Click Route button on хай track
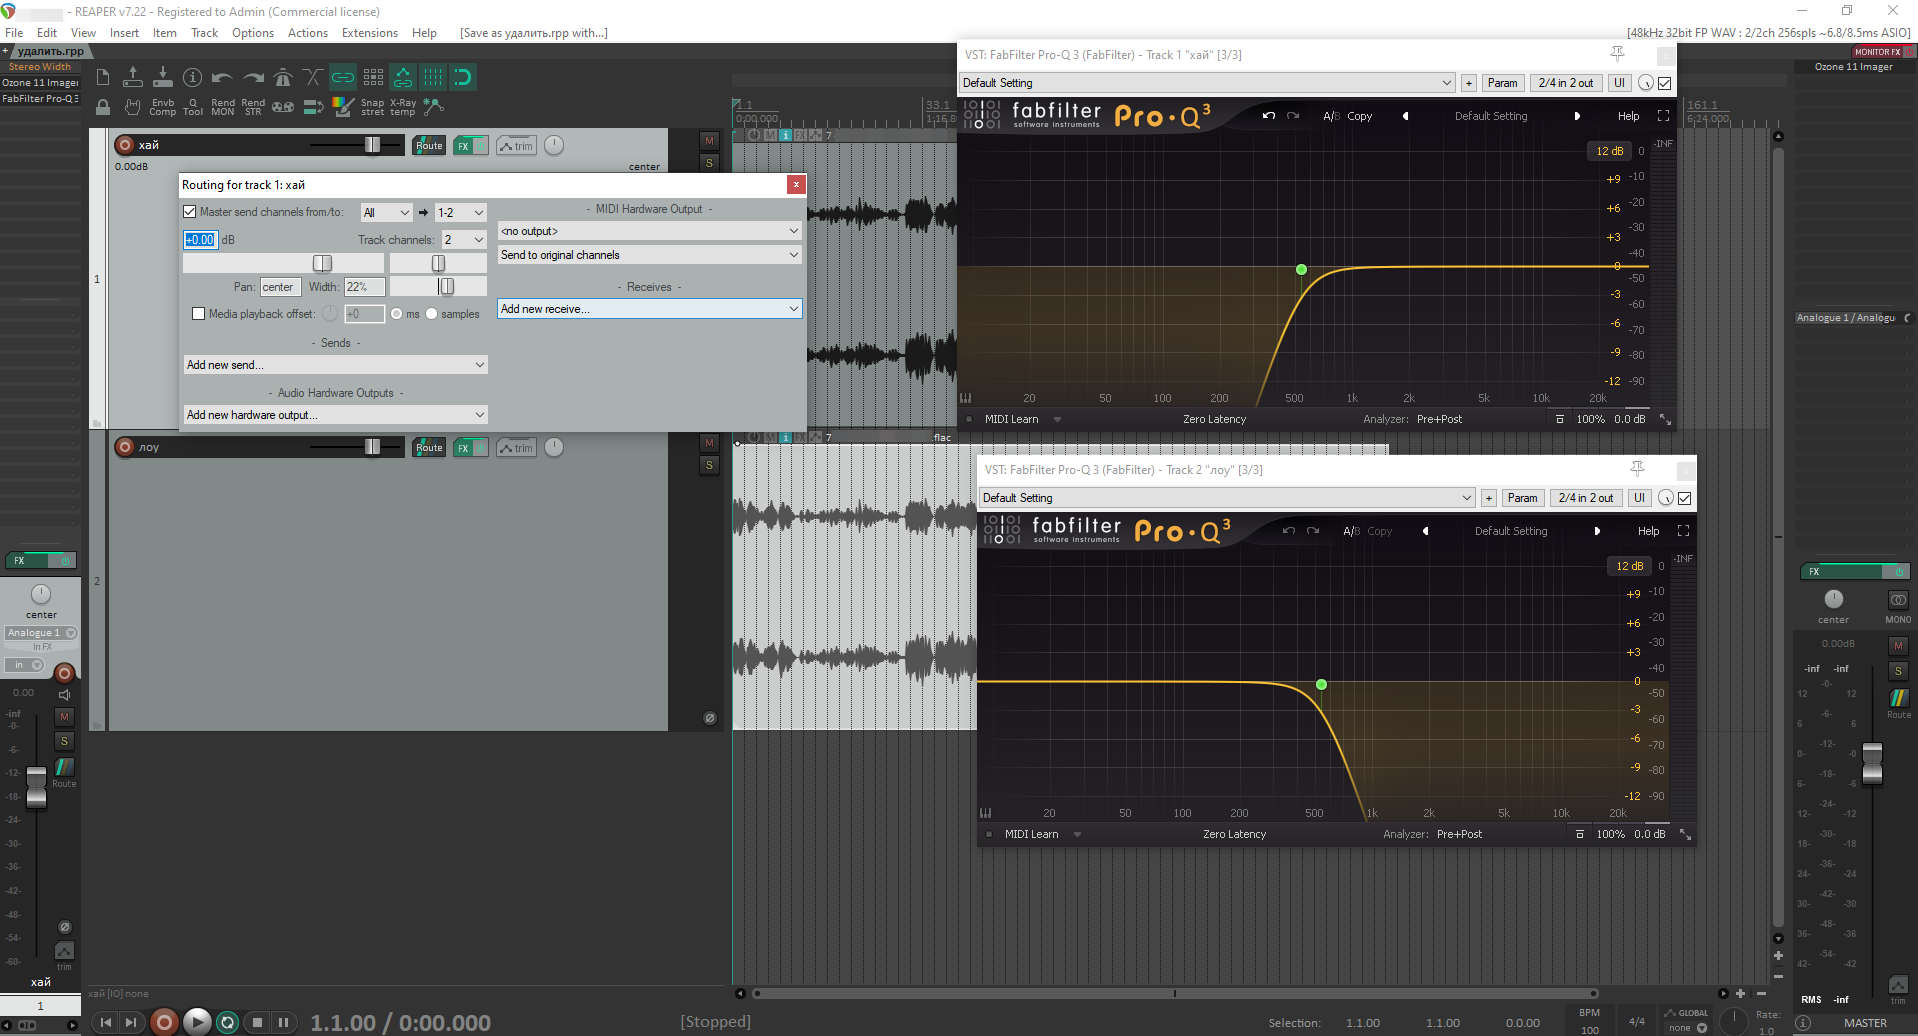The width and height of the screenshot is (1918, 1036). point(429,146)
